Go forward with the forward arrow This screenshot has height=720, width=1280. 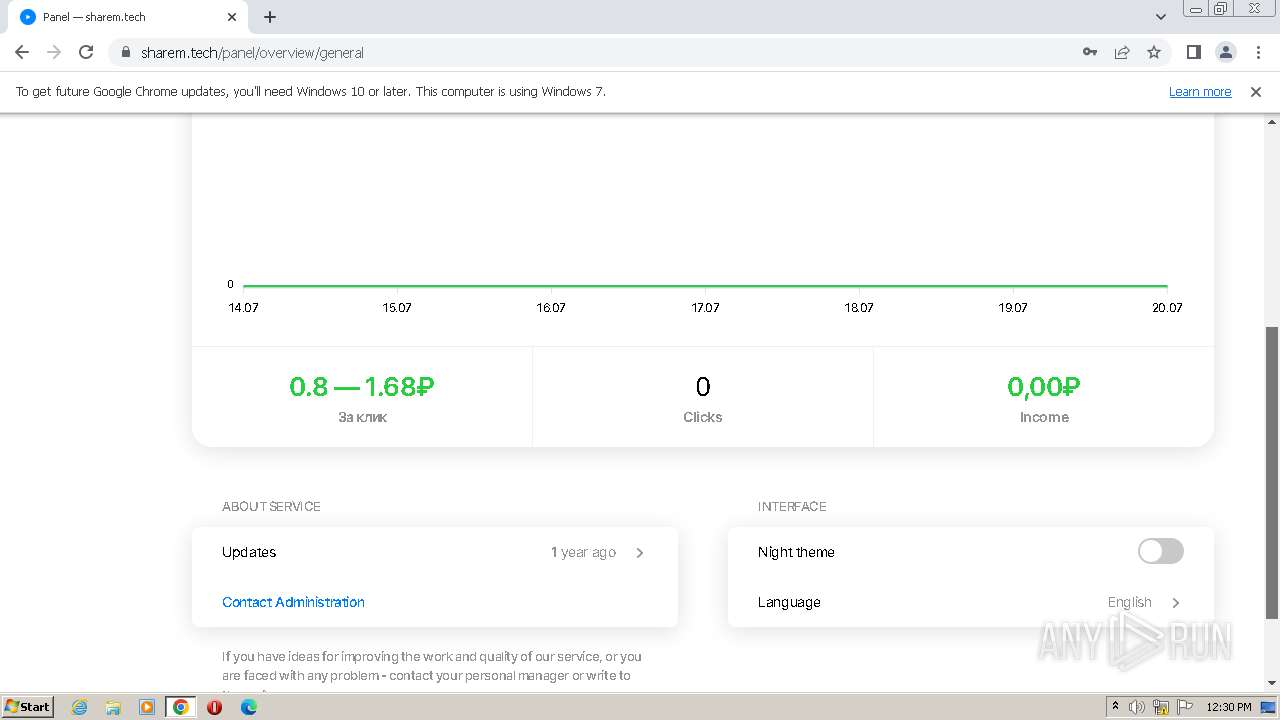[x=54, y=52]
